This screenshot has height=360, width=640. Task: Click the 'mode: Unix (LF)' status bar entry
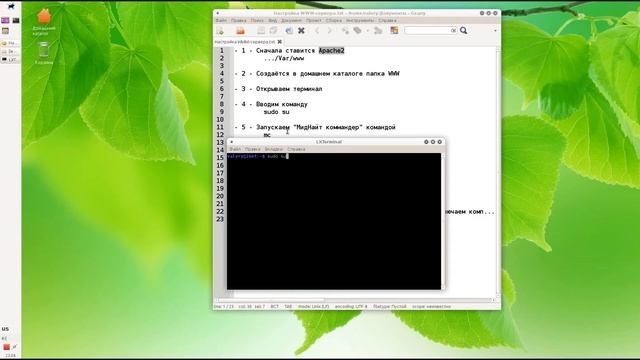[313, 307]
